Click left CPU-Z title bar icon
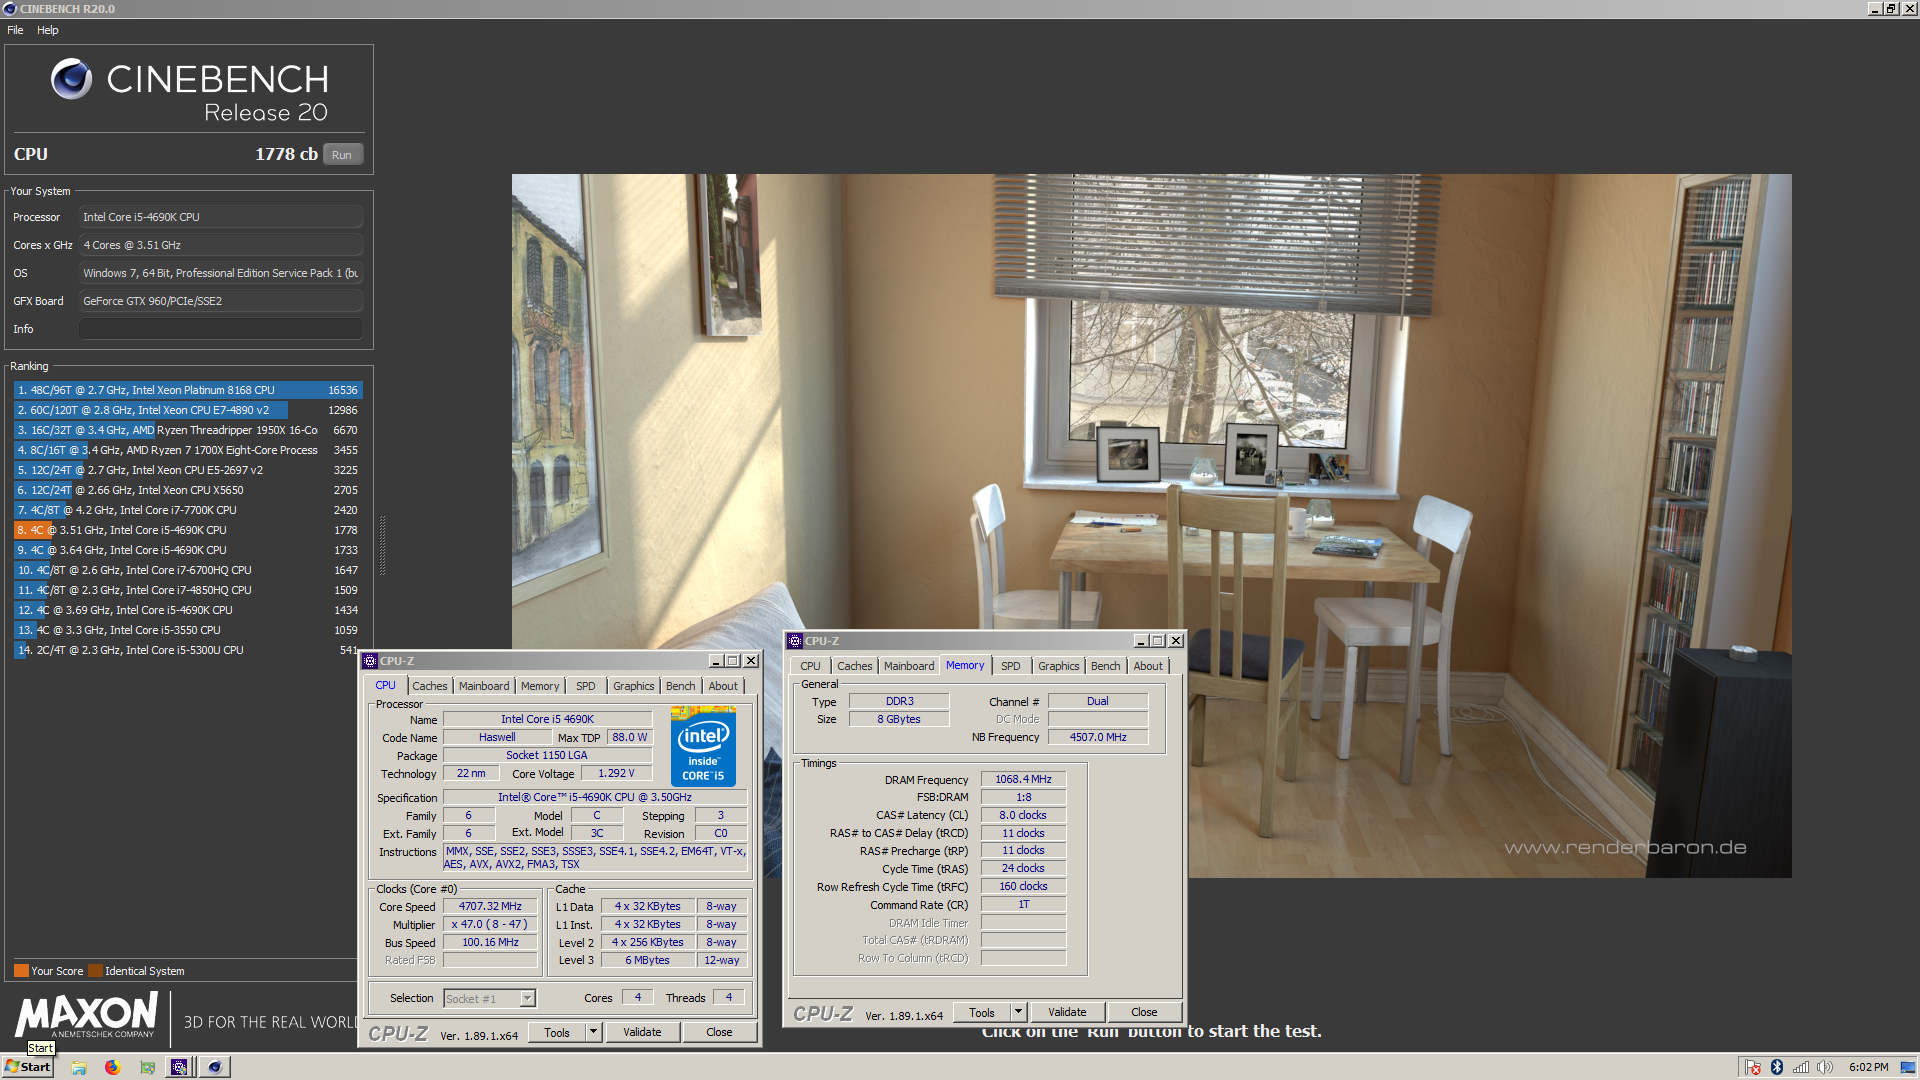 coord(370,661)
